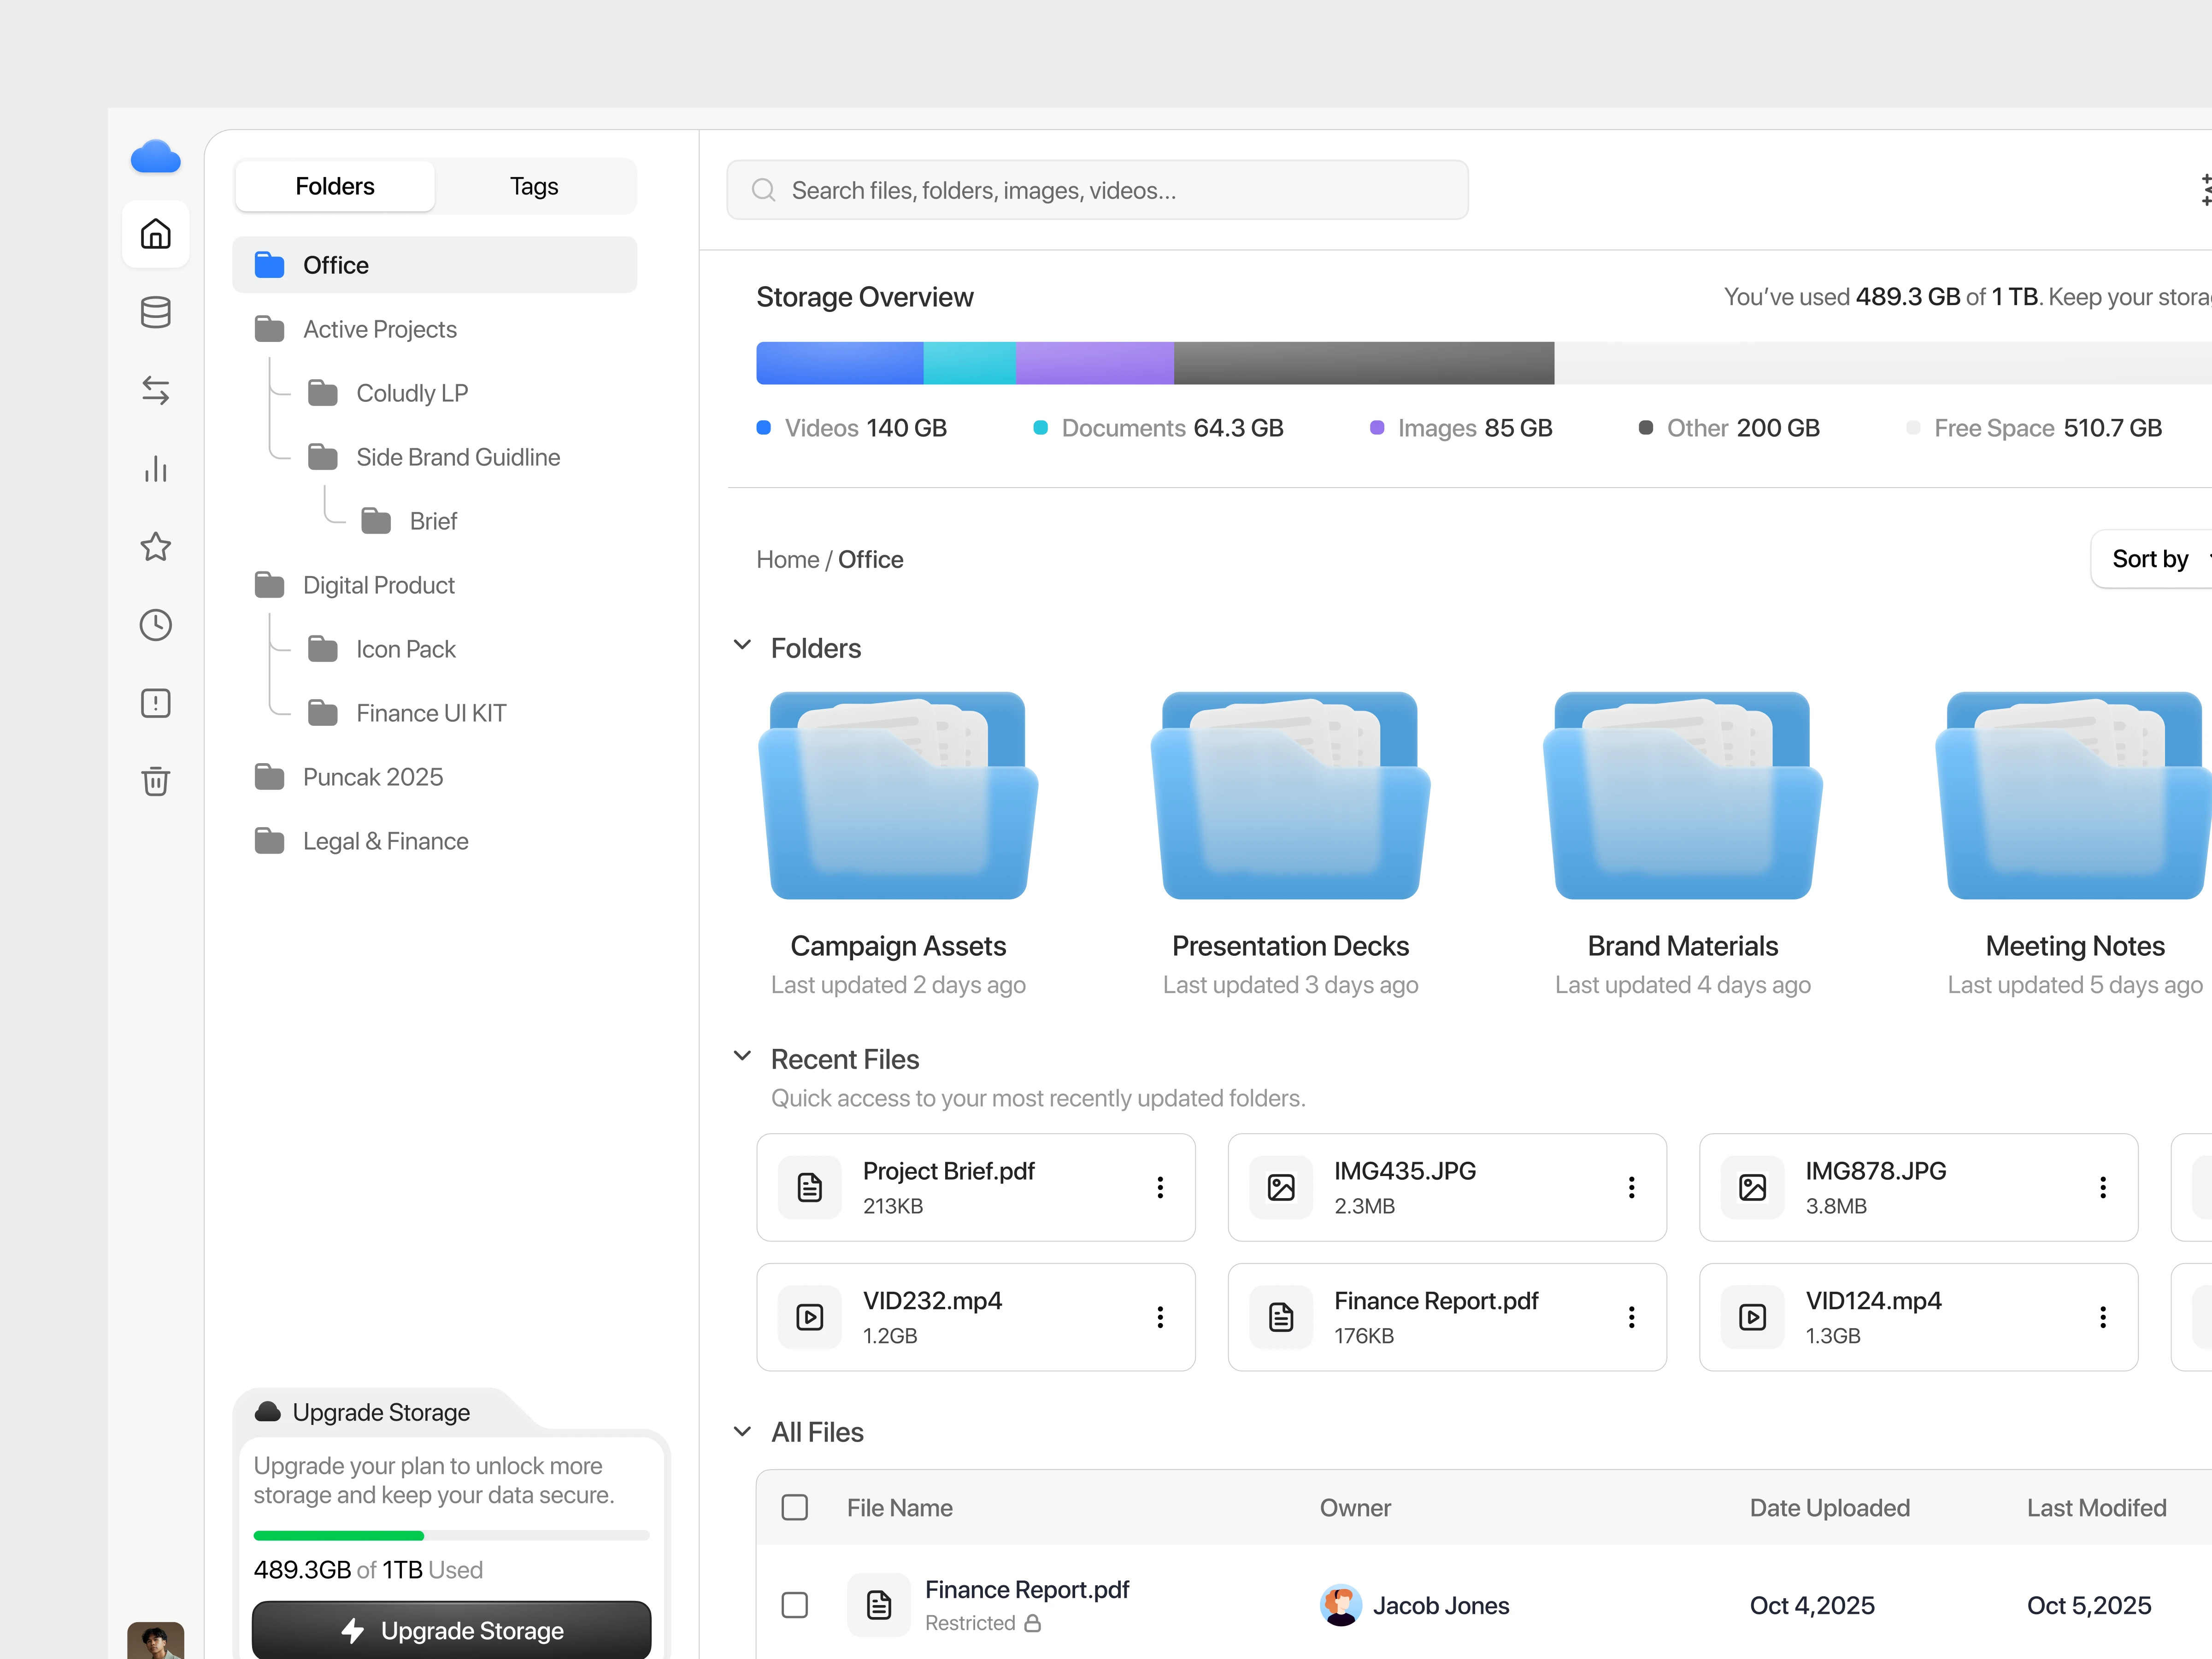The width and height of the screenshot is (2212, 1659).
Task: Click the alert exclamation sidebar icon
Action: 155,703
